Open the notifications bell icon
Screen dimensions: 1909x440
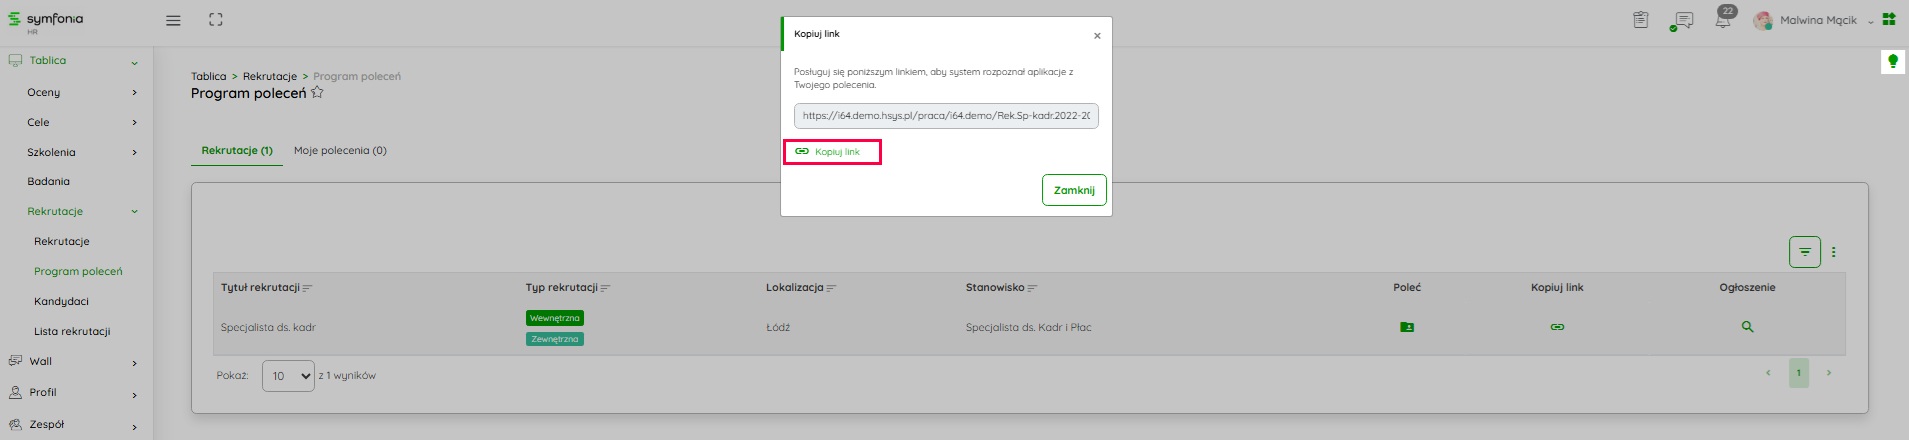[1723, 21]
